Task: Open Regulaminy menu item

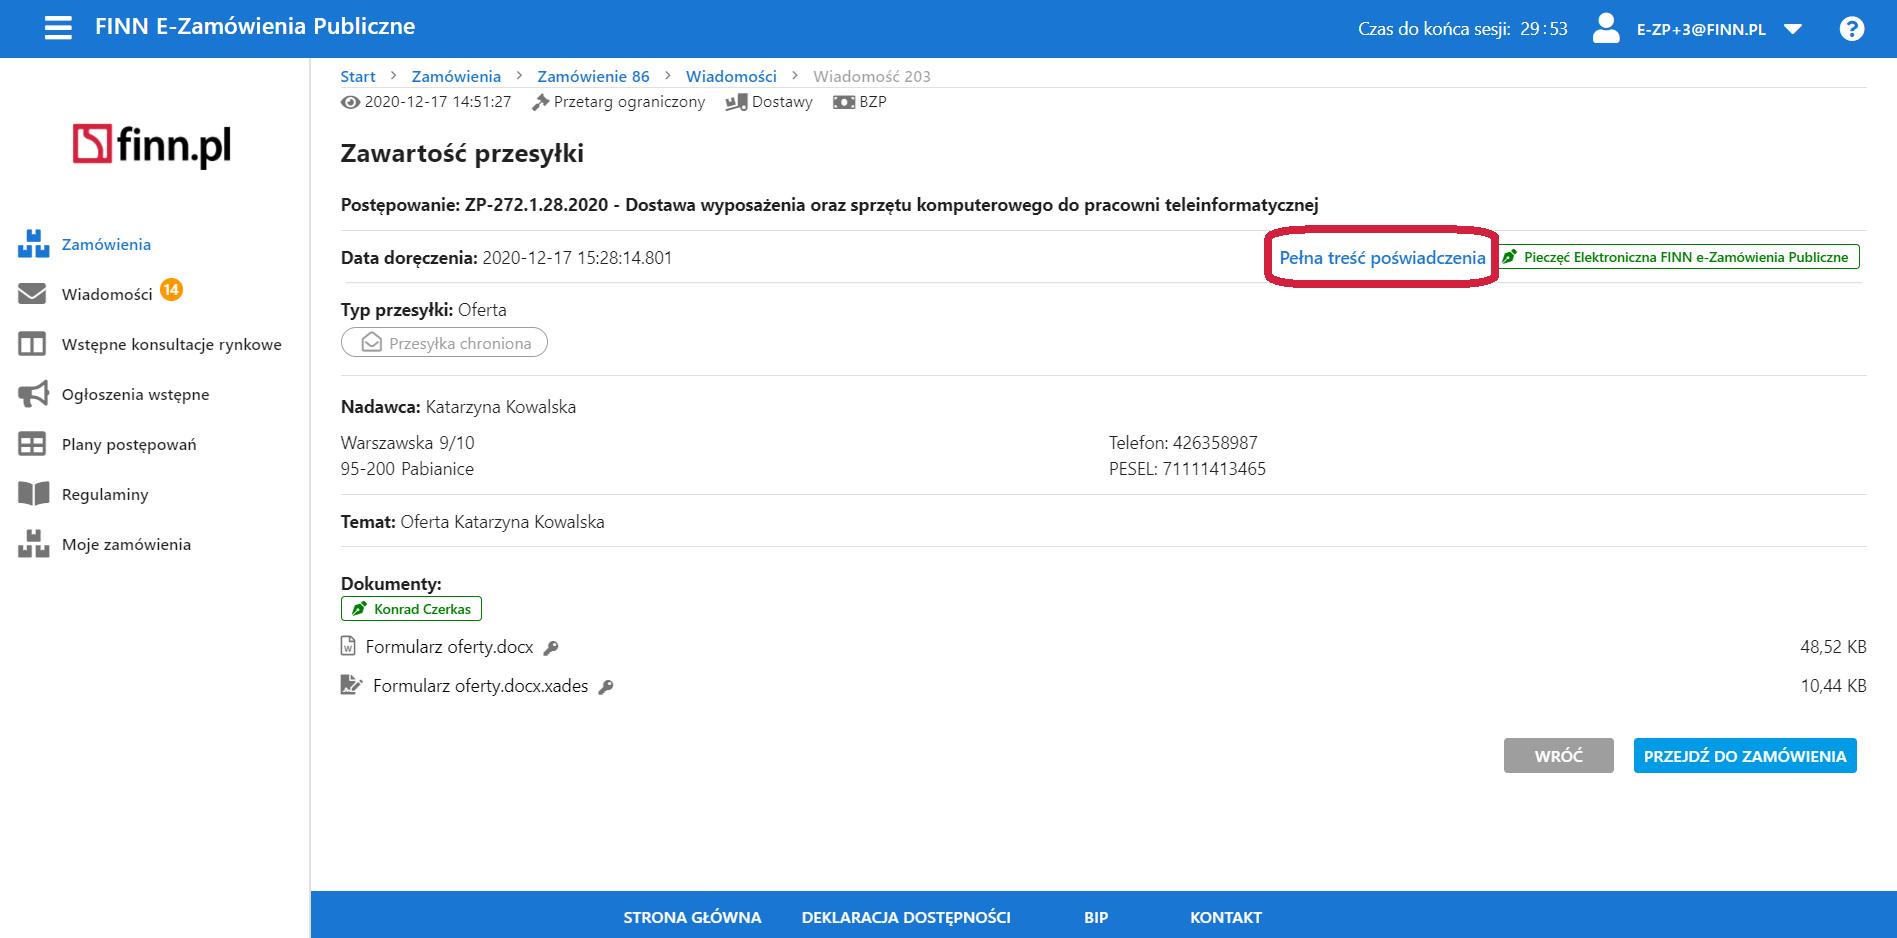Action: click(x=105, y=494)
